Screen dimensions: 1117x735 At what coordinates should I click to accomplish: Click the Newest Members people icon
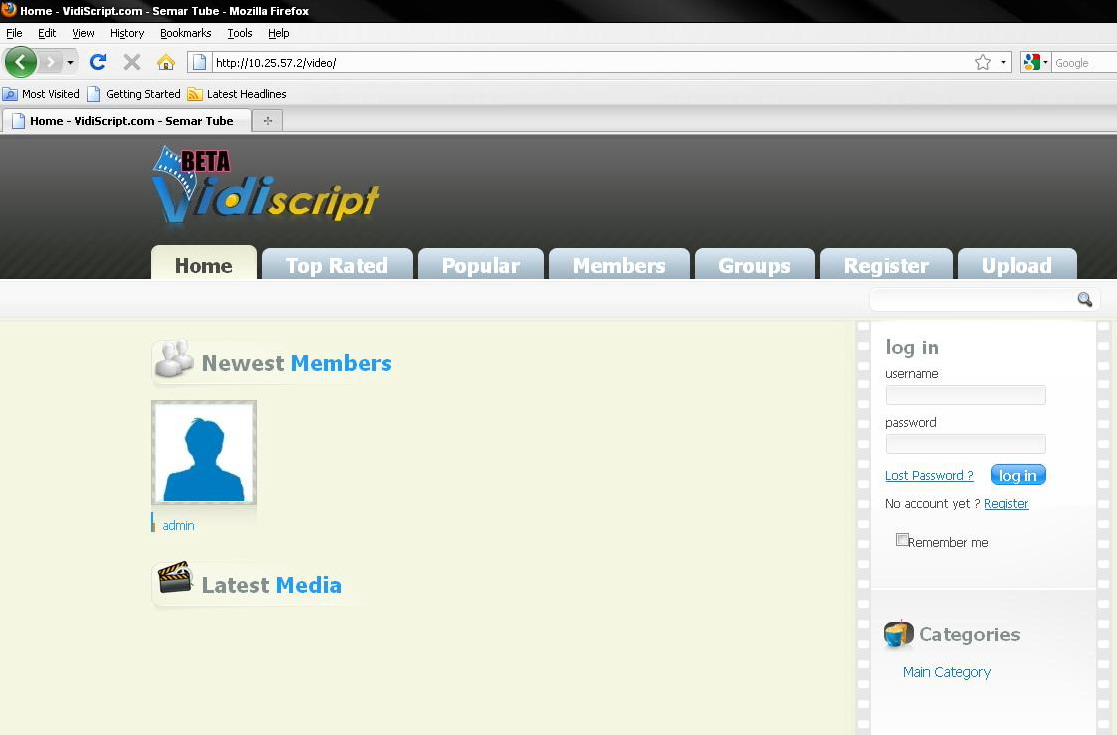coord(174,359)
